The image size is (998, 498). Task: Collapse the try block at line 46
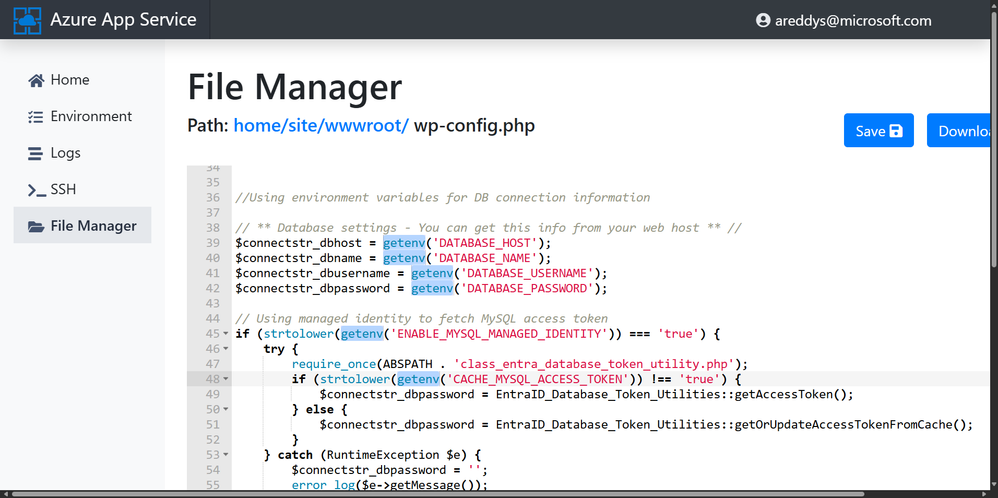pyautogui.click(x=226, y=349)
